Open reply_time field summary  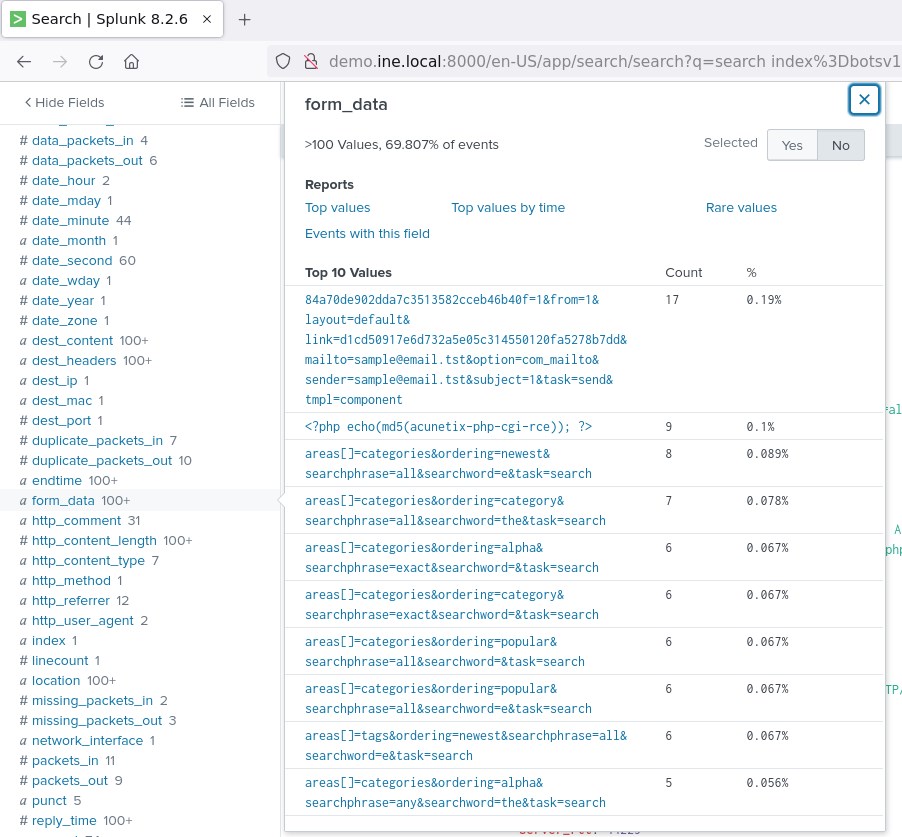point(64,820)
